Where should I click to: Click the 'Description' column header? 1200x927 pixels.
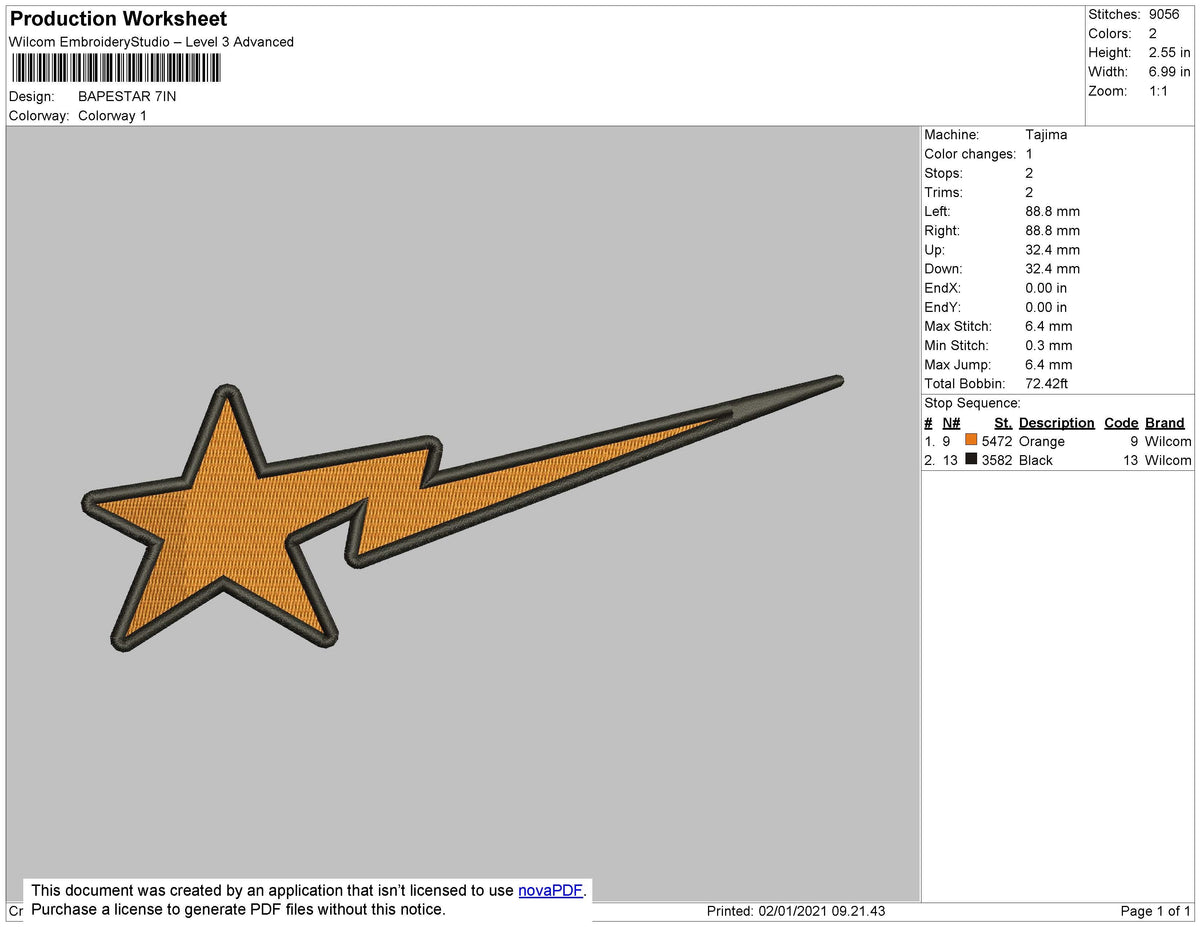1057,423
